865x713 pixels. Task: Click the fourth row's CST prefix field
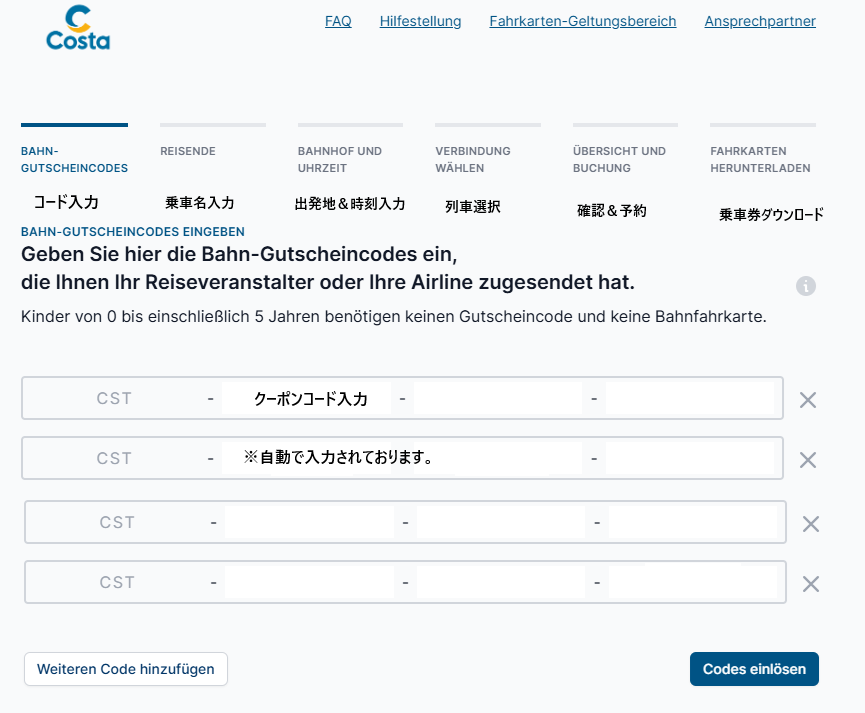coord(117,582)
